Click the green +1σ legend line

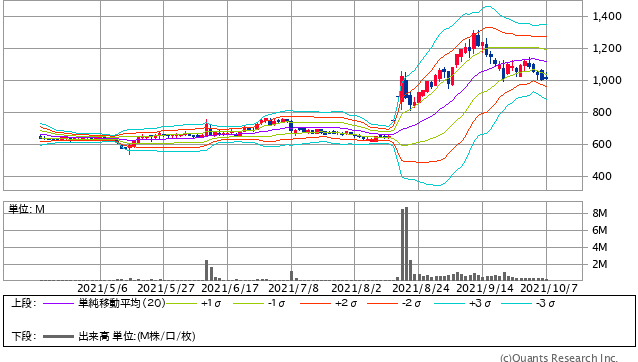181,303
